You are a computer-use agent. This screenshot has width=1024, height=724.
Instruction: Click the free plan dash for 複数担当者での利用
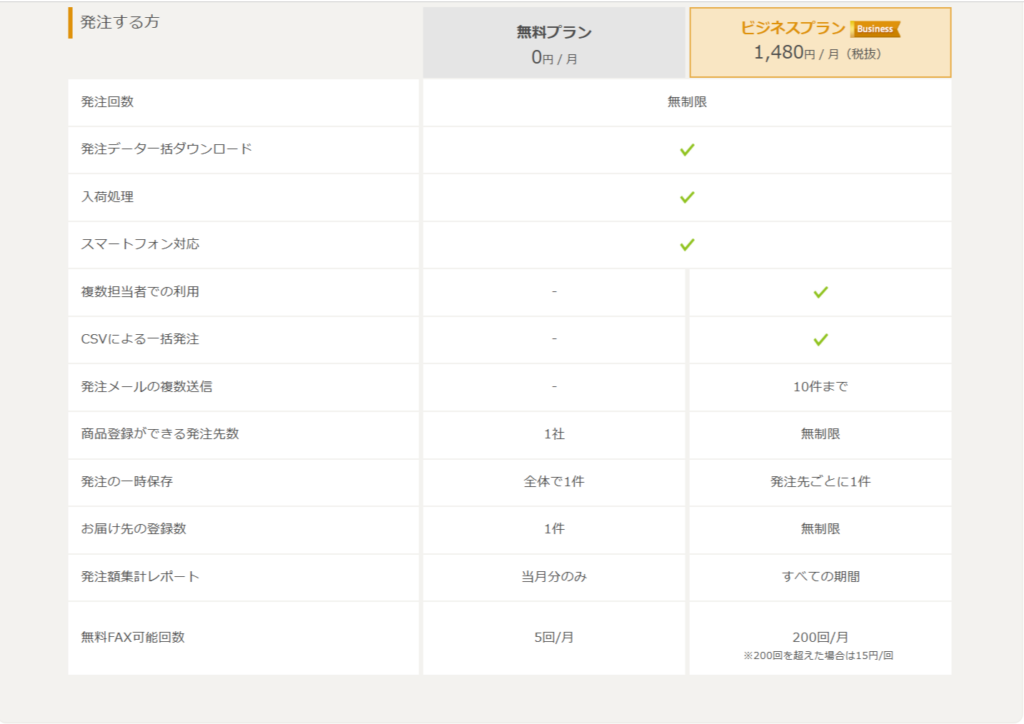[x=554, y=292]
